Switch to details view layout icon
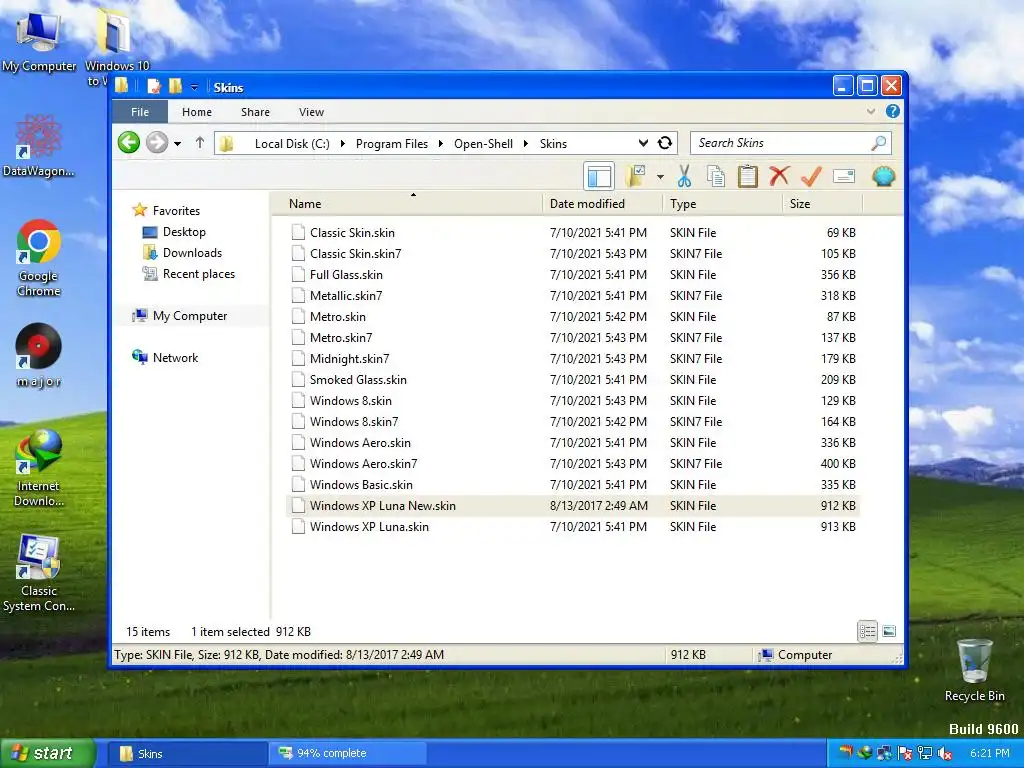1024x768 pixels. click(867, 631)
